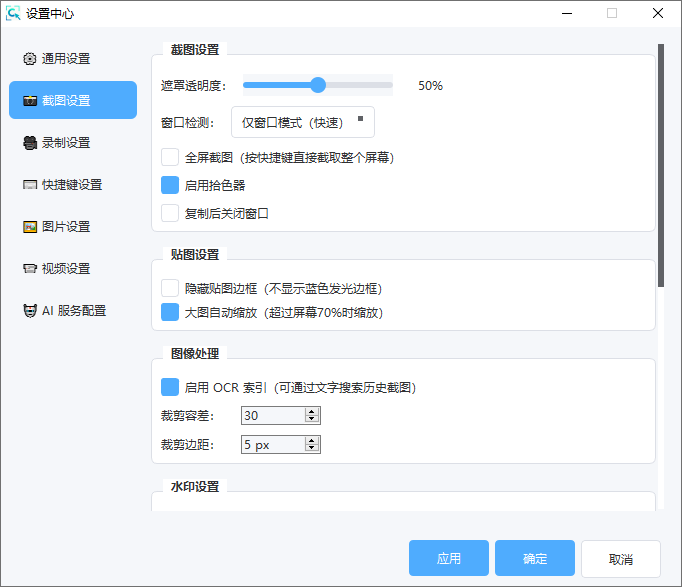Click the gear icon beside 通用设置
The width and height of the screenshot is (682, 587).
point(30,59)
